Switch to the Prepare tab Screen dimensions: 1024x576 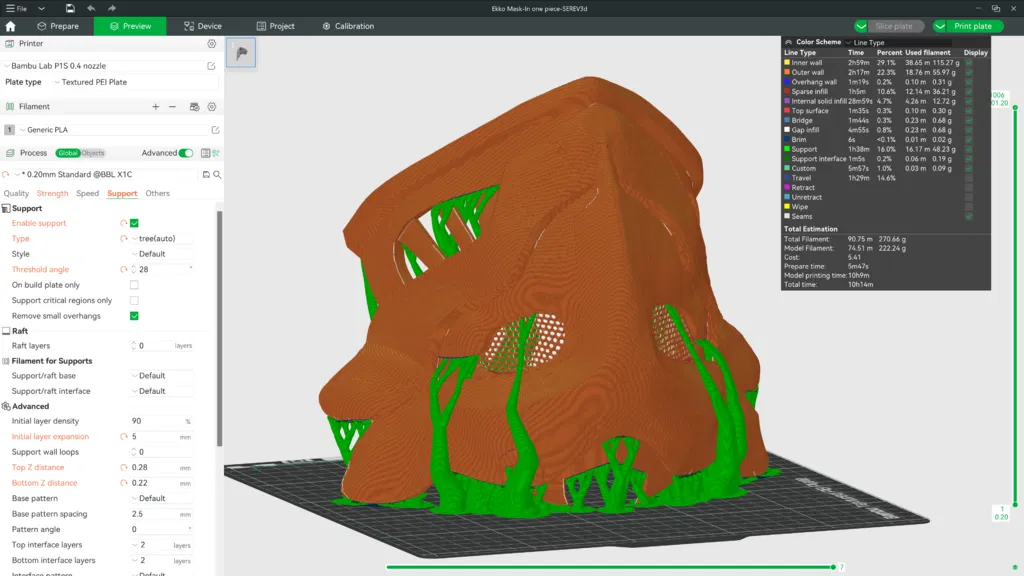[x=58, y=26]
